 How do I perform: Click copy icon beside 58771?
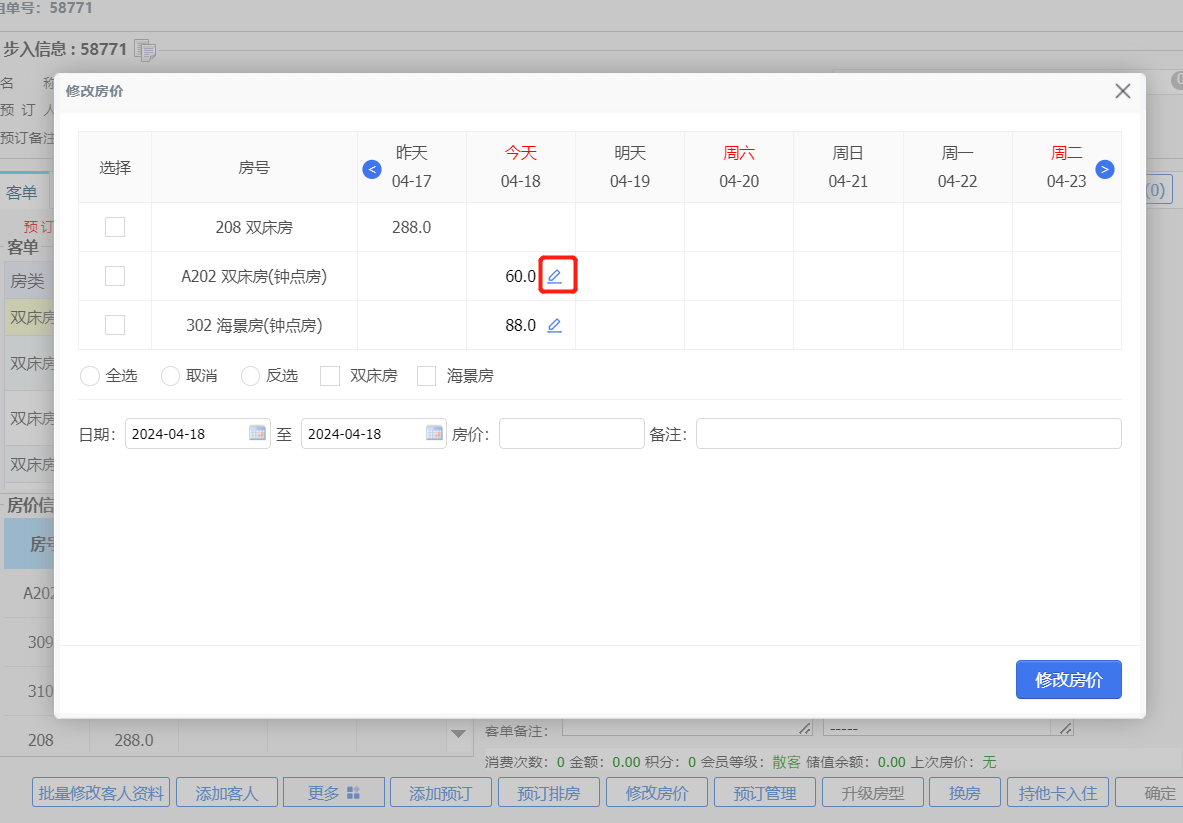145,50
